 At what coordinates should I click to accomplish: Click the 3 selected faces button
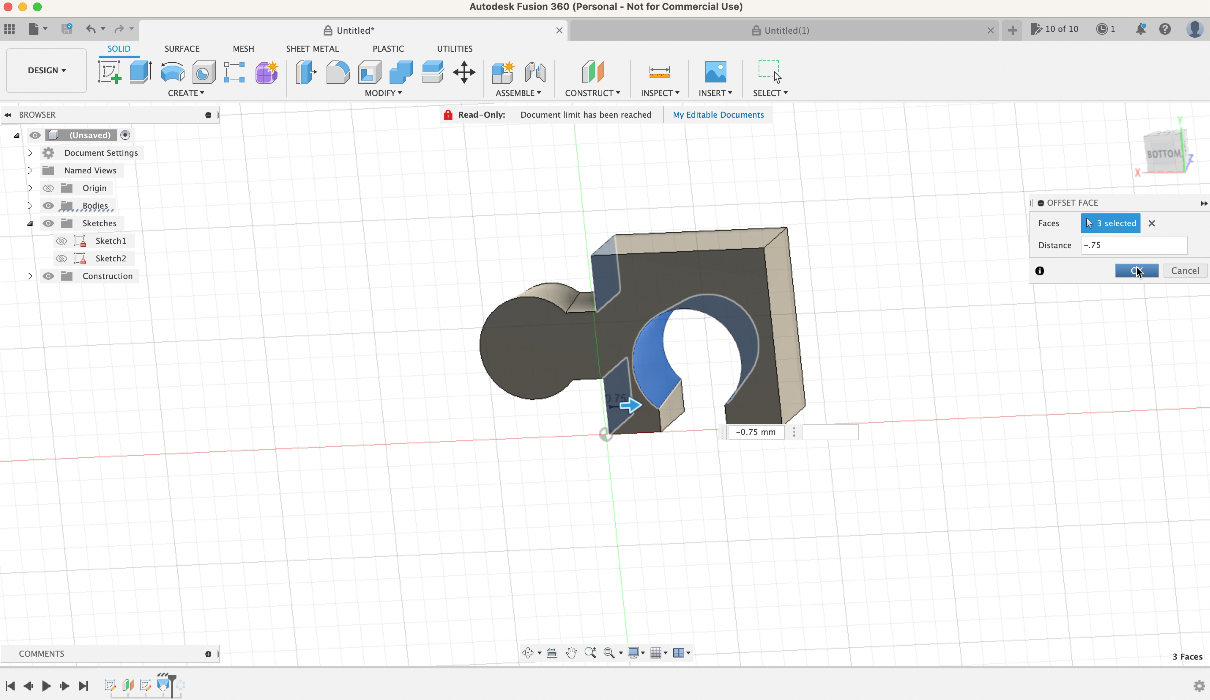coord(1110,224)
